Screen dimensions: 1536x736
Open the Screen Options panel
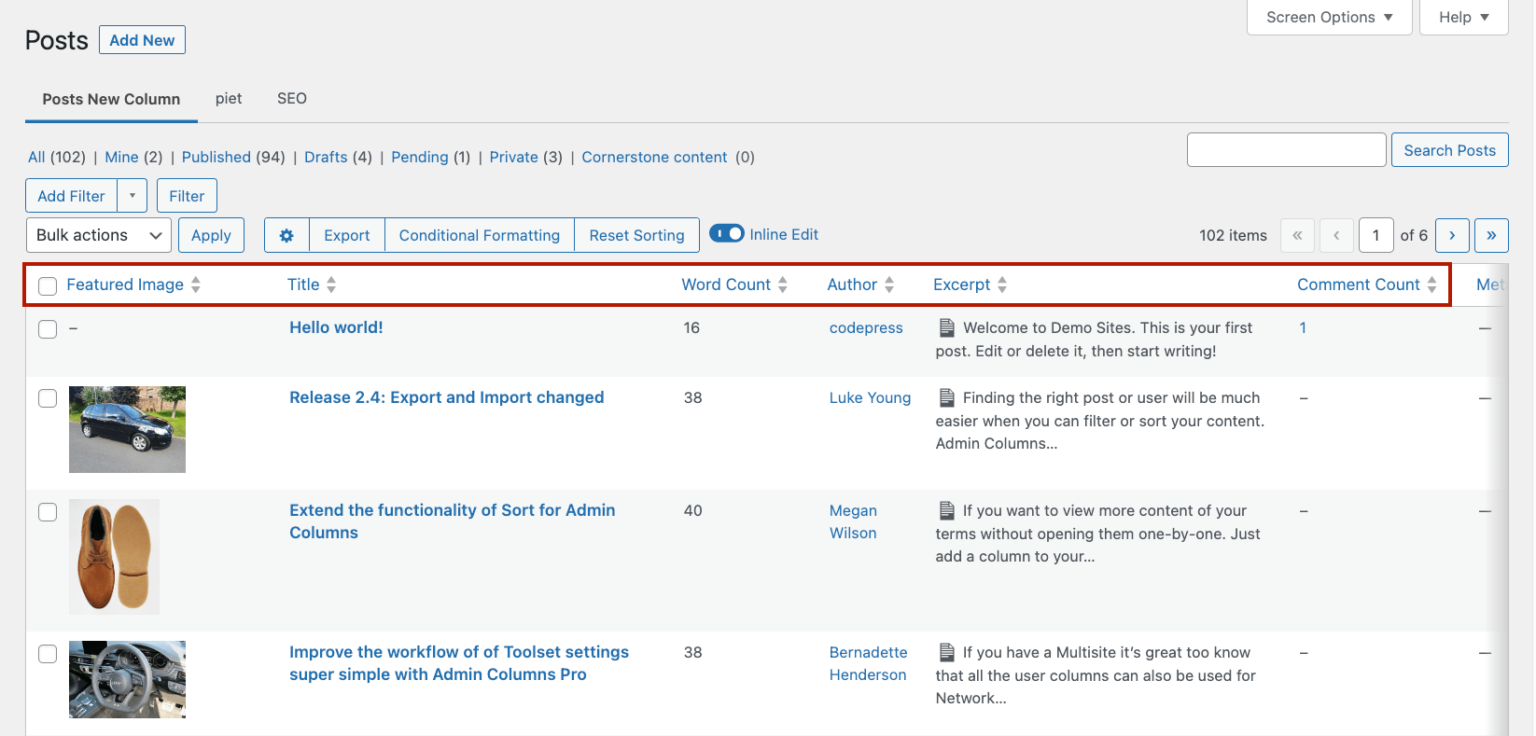tap(1329, 17)
